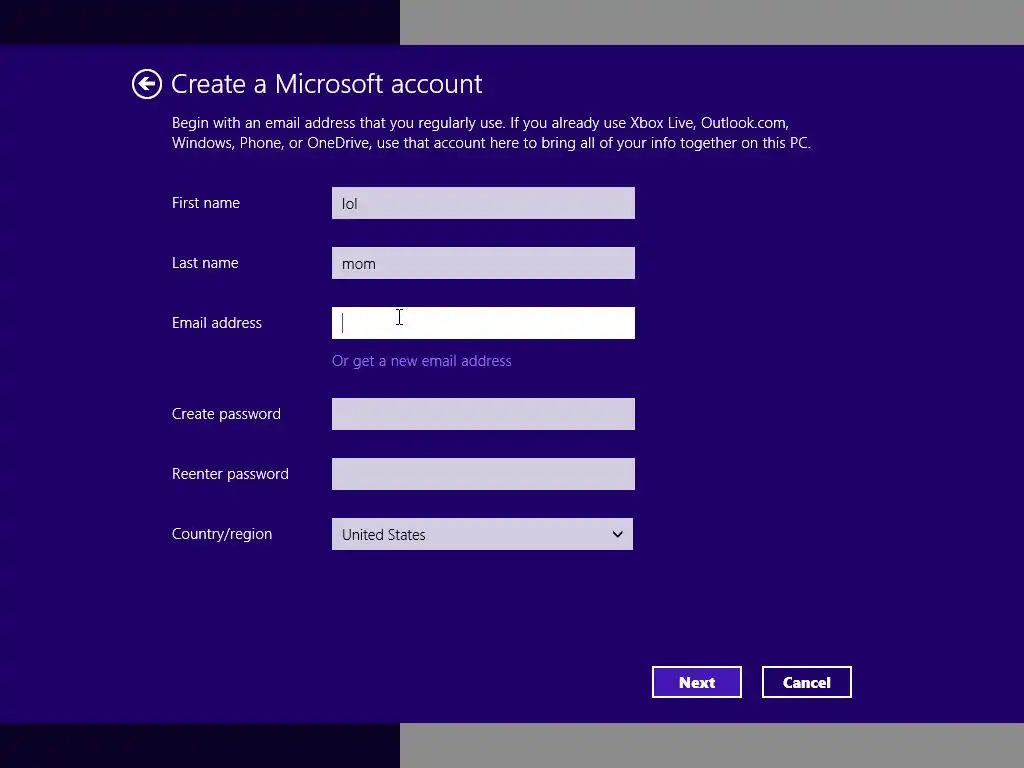1024x768 pixels.
Task: Select the Reenter password field
Action: click(483, 474)
